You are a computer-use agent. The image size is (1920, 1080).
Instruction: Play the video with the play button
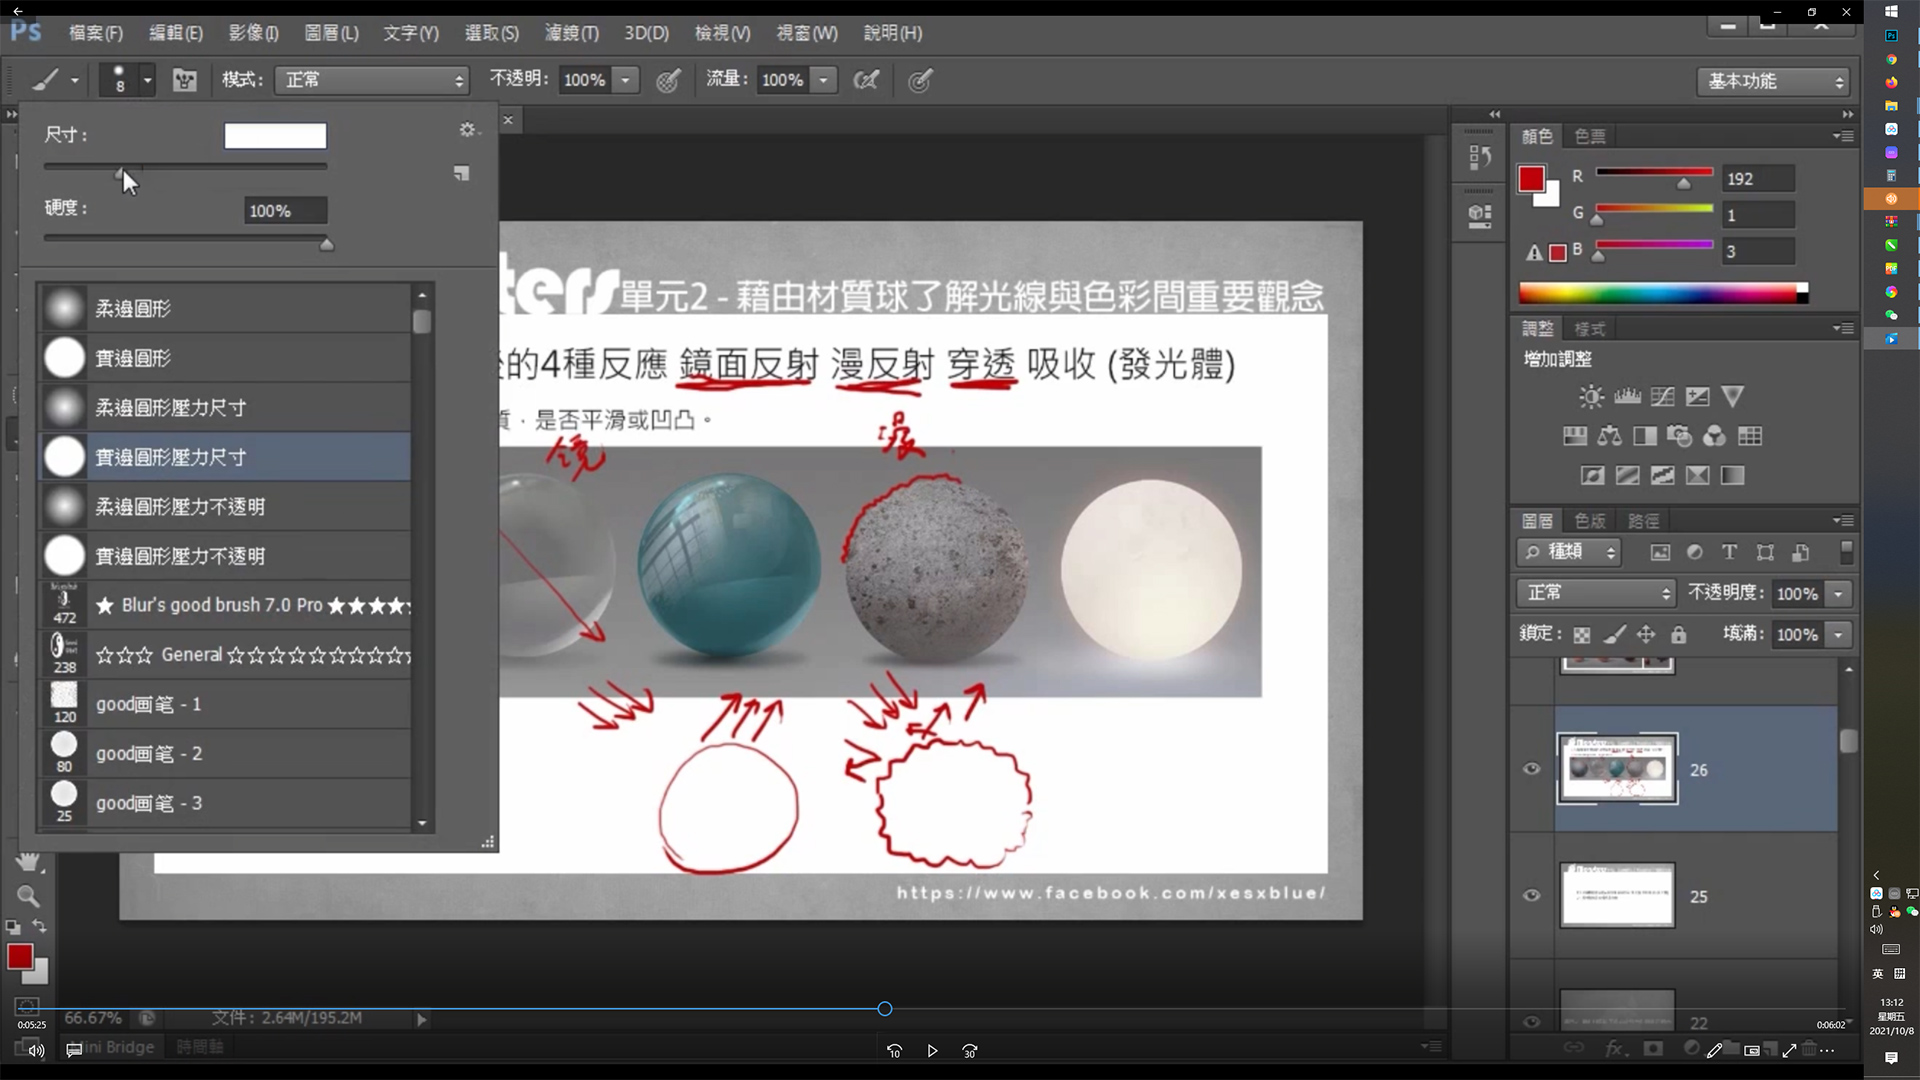click(932, 1051)
